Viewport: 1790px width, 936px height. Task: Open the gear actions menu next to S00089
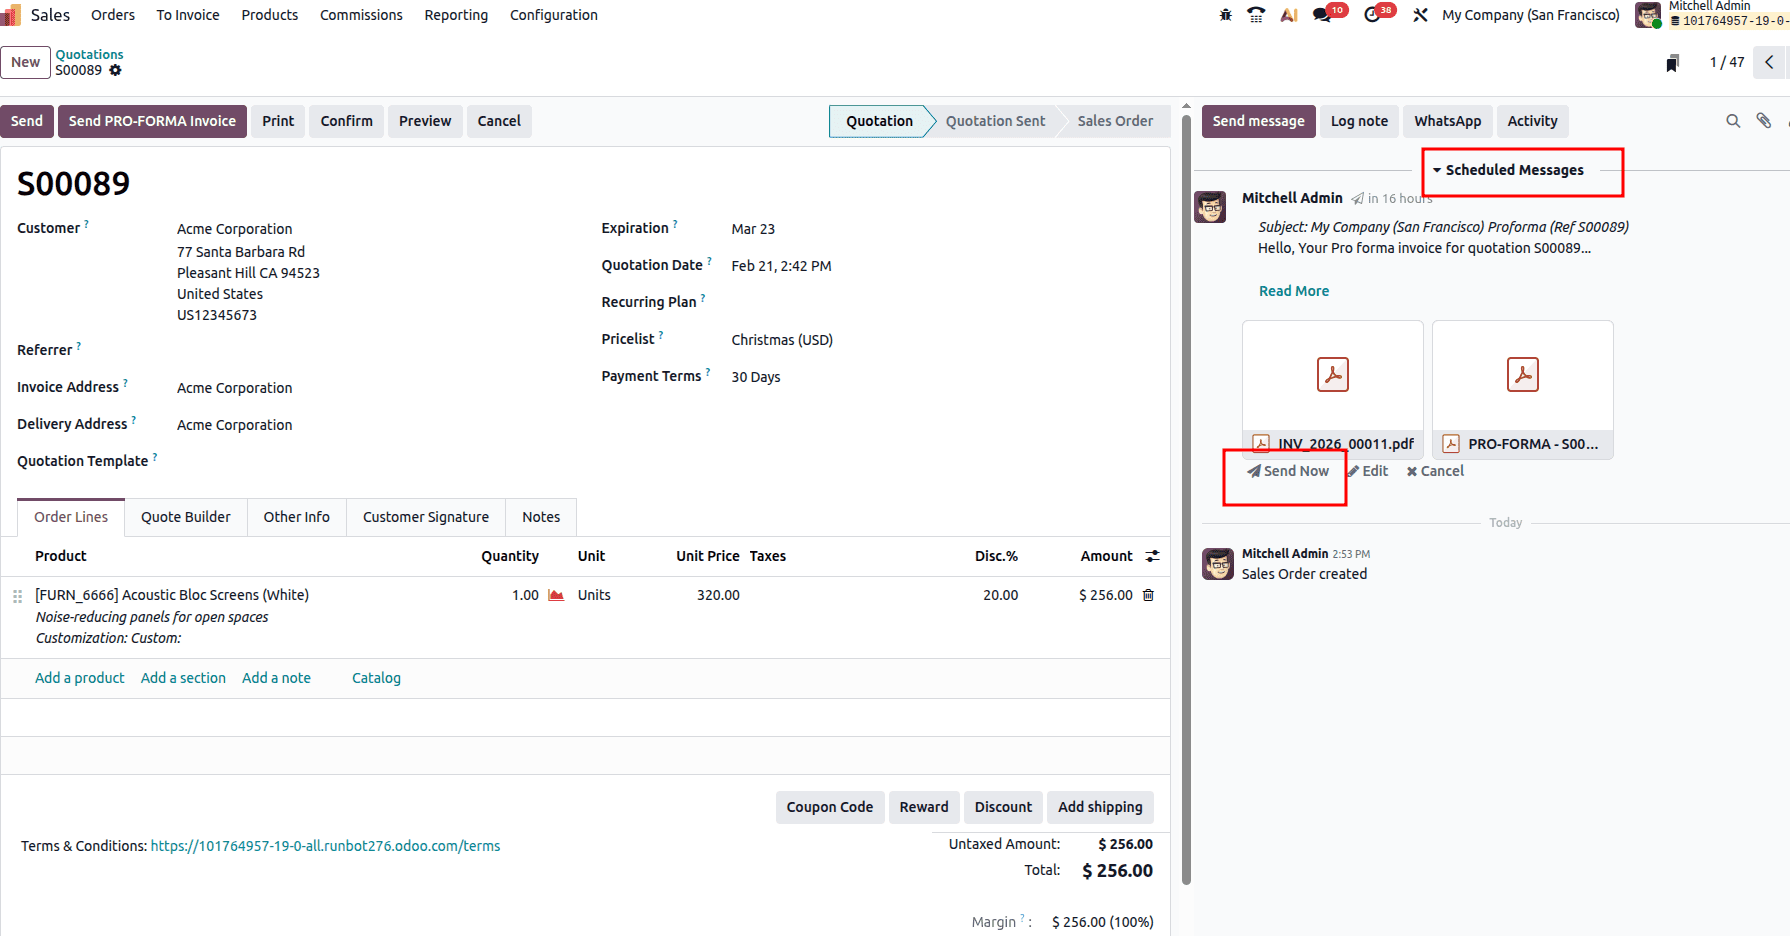(x=115, y=70)
